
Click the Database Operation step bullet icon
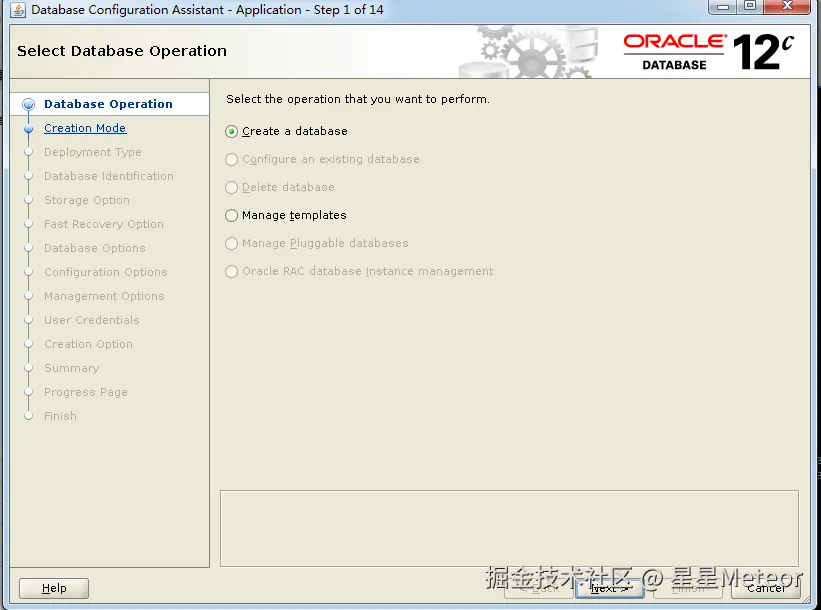[x=29, y=104]
